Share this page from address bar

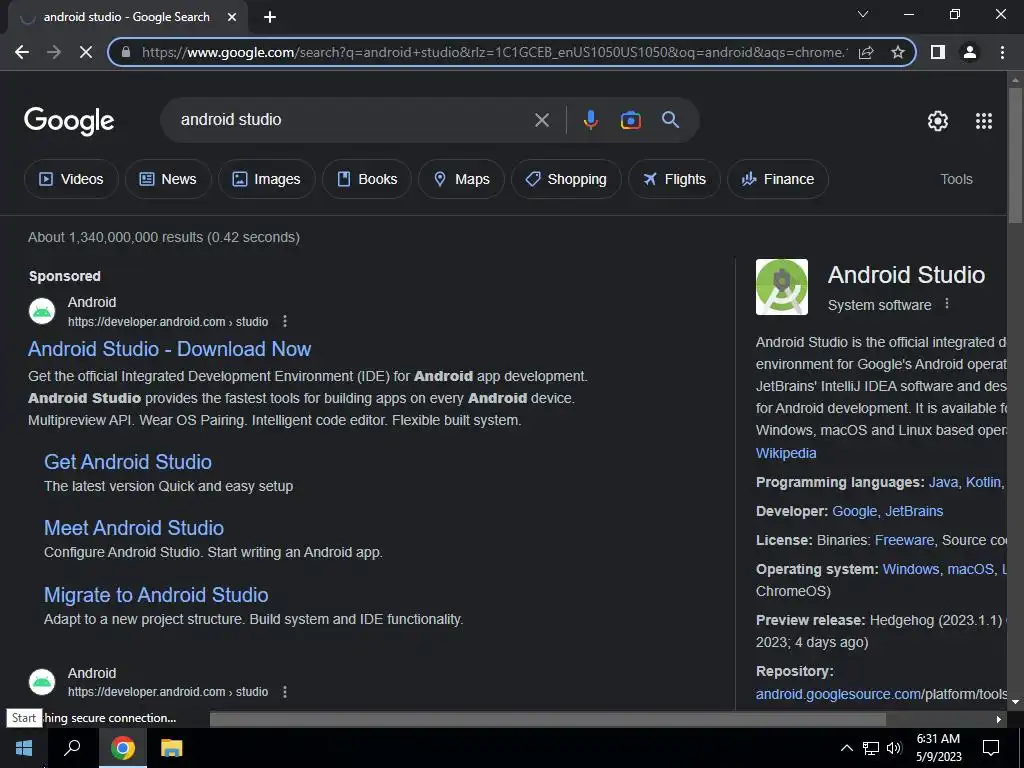click(x=866, y=52)
